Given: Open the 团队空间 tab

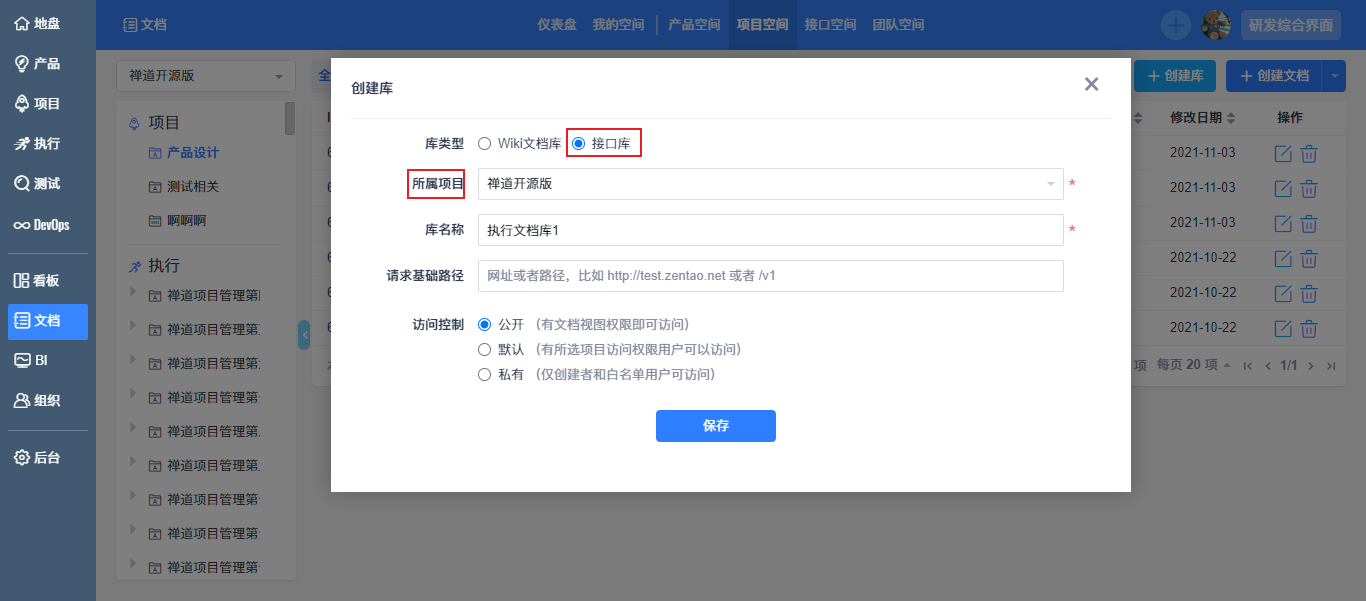Looking at the screenshot, I should coord(897,24).
